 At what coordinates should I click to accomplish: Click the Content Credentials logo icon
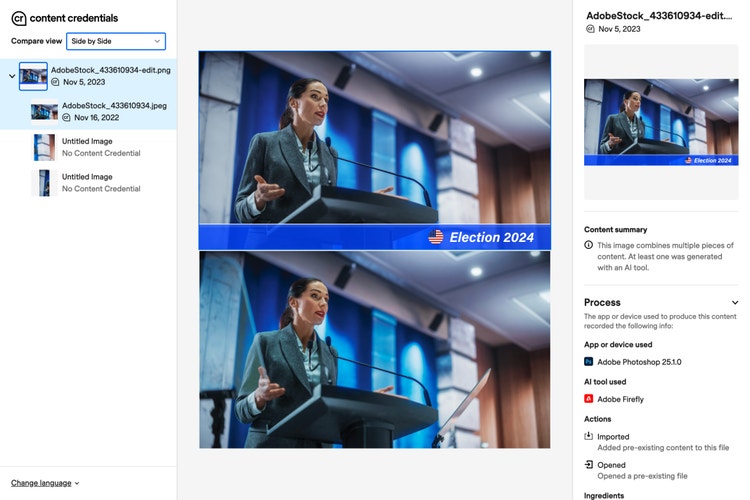click(x=18, y=18)
